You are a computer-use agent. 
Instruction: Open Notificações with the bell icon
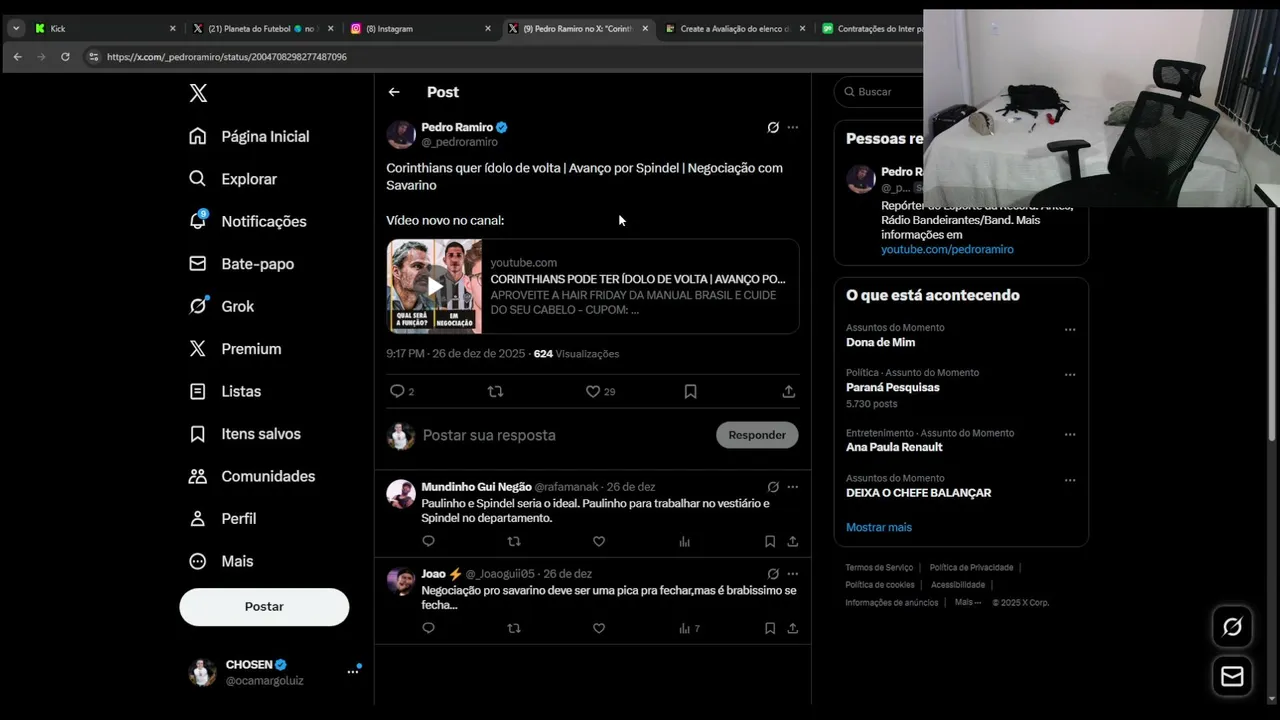coord(248,221)
